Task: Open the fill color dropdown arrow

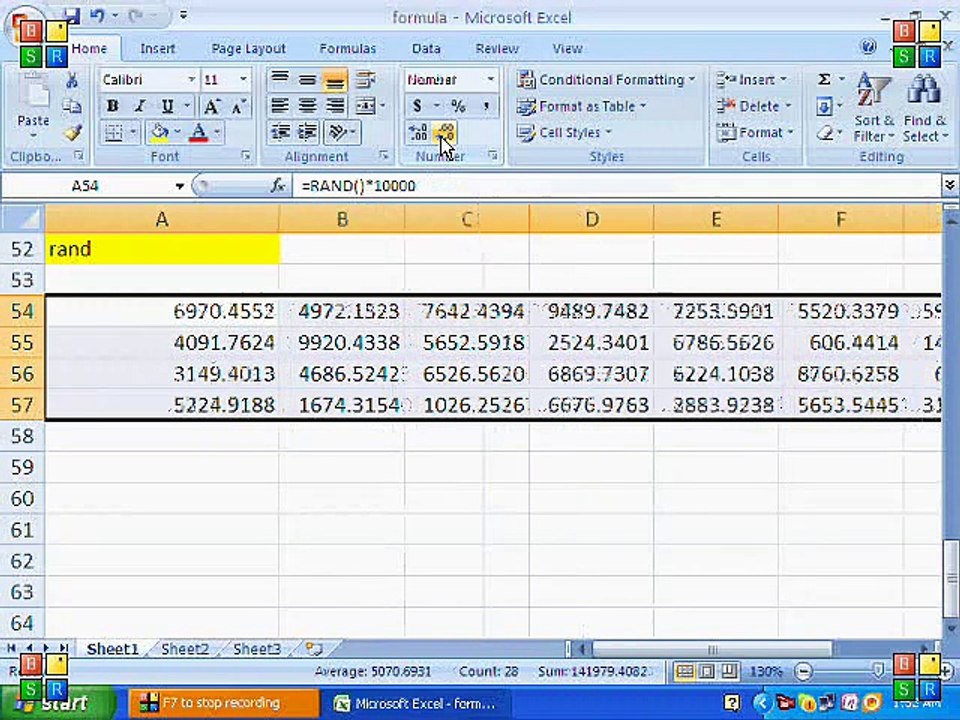Action: pyautogui.click(x=178, y=132)
